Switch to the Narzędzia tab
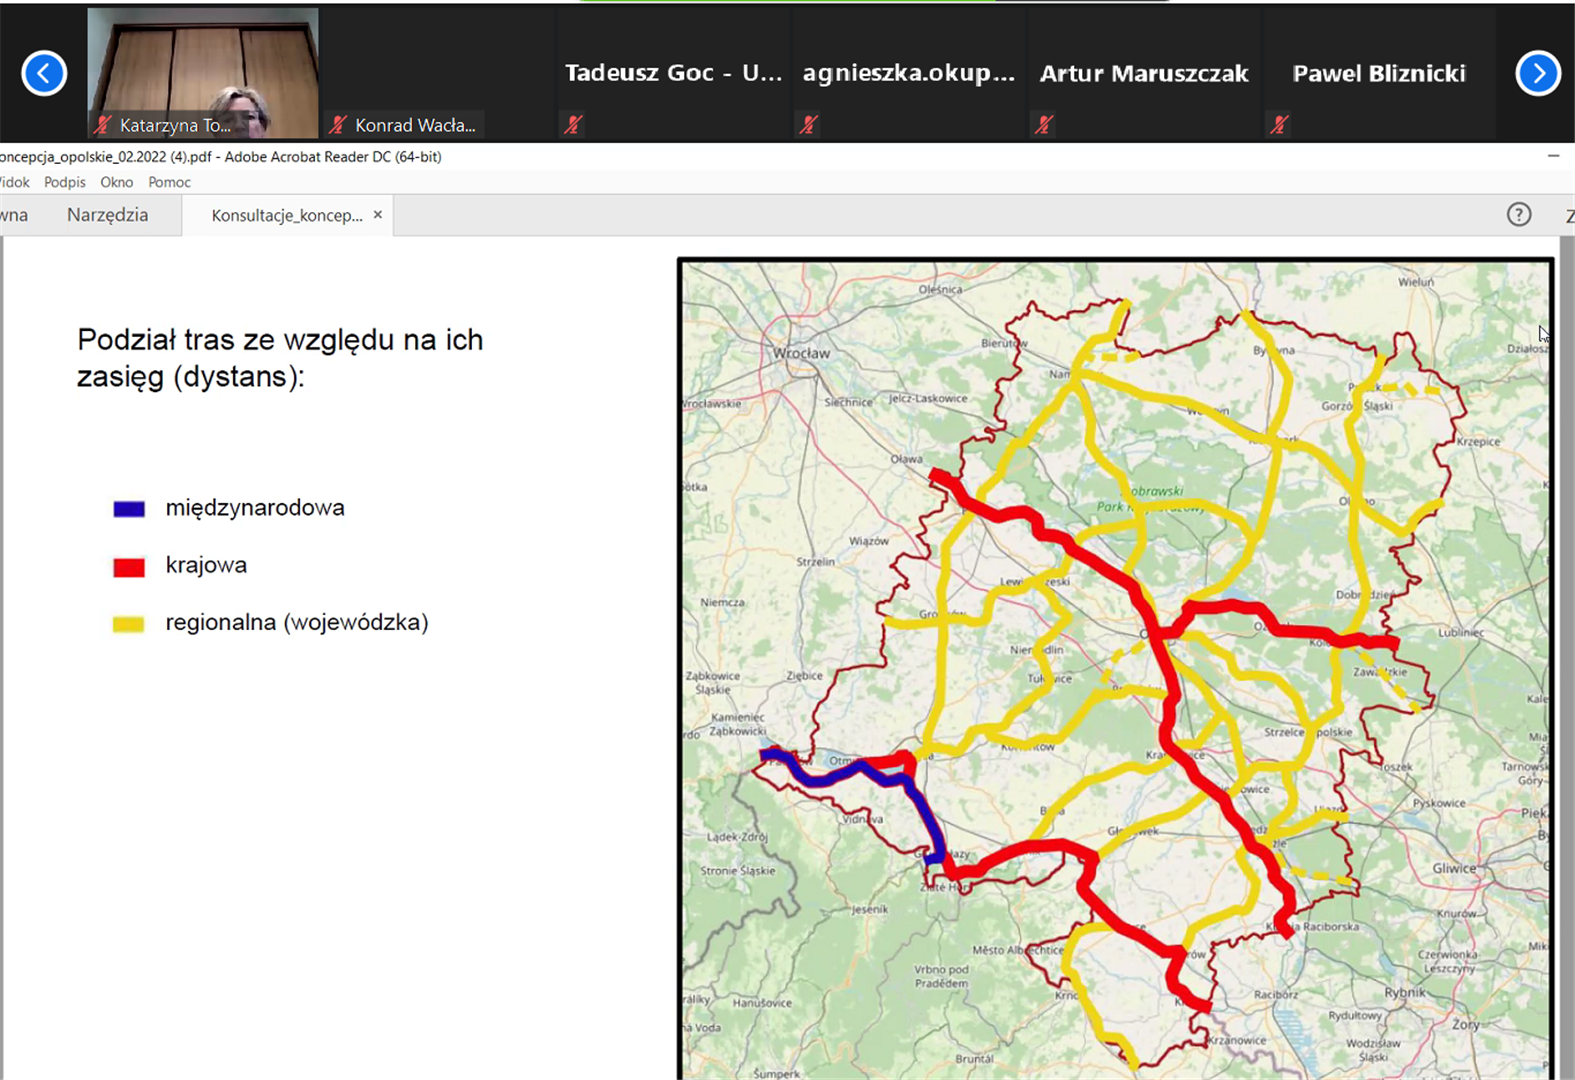 pos(107,215)
